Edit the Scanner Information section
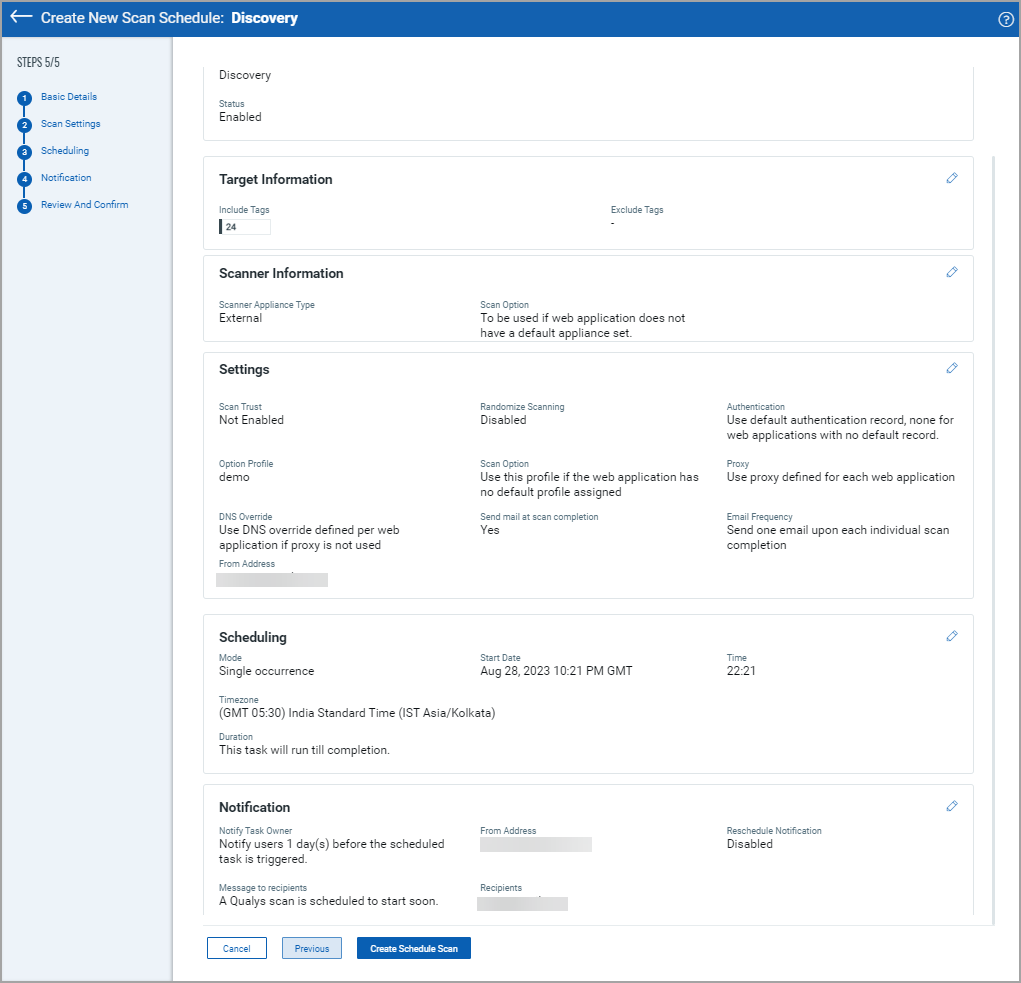 [951, 272]
